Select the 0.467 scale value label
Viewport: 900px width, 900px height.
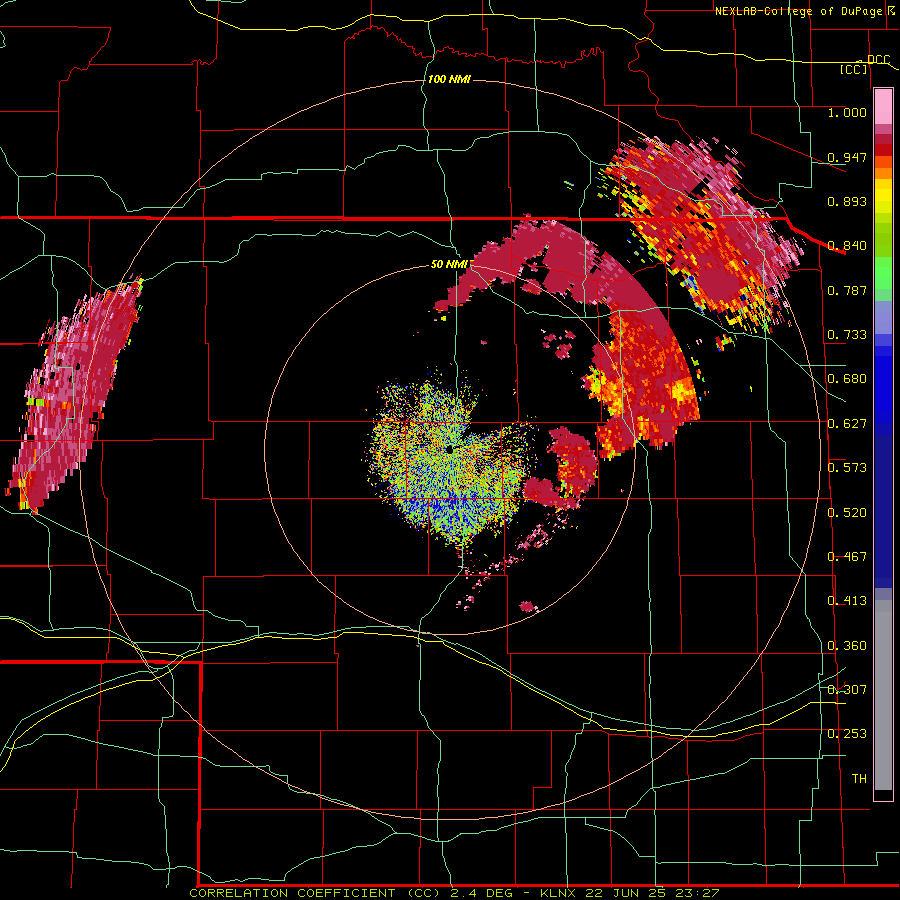pos(847,557)
